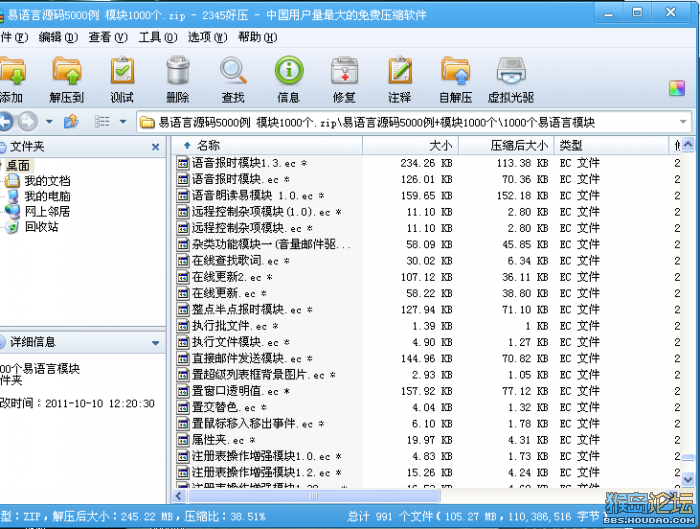Click the vertical scrollbar up arrow
Image resolution: width=700 pixels, height=529 pixels.
coord(688,144)
